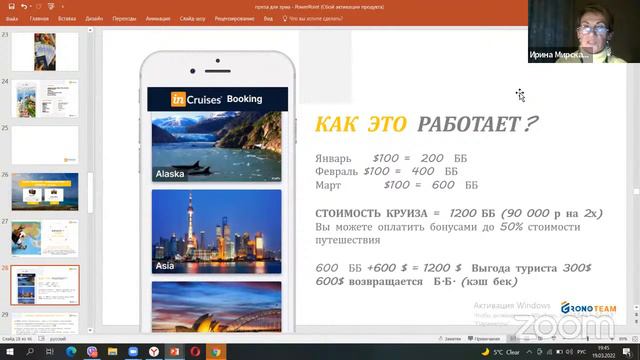Select blank slide 25 thumbnail
640x360 pixels.
click(x=45, y=145)
